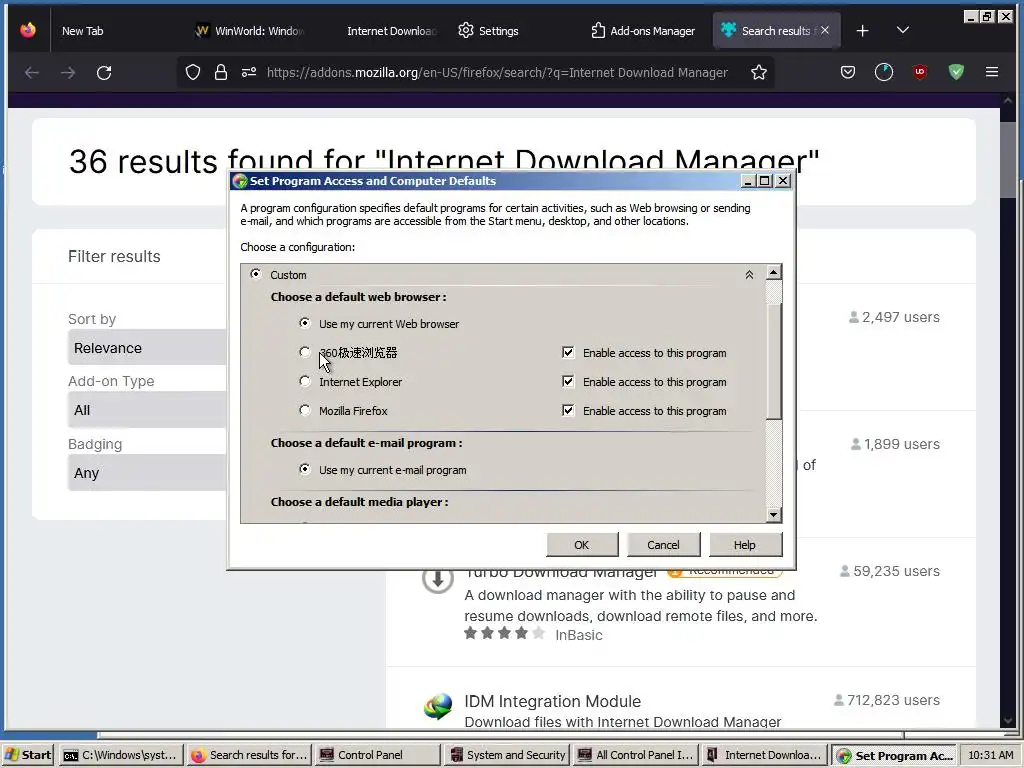
Task: Select Use my current e-mail program
Action: point(304,469)
